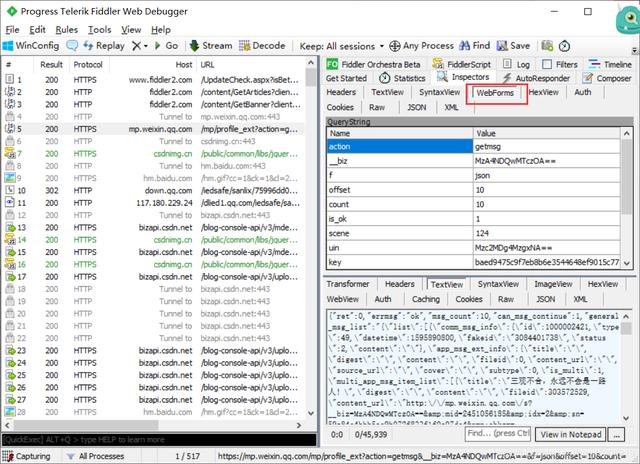Open the Filters tab
Image resolution: width=640 pixels, height=464 pixels.
coord(560,64)
